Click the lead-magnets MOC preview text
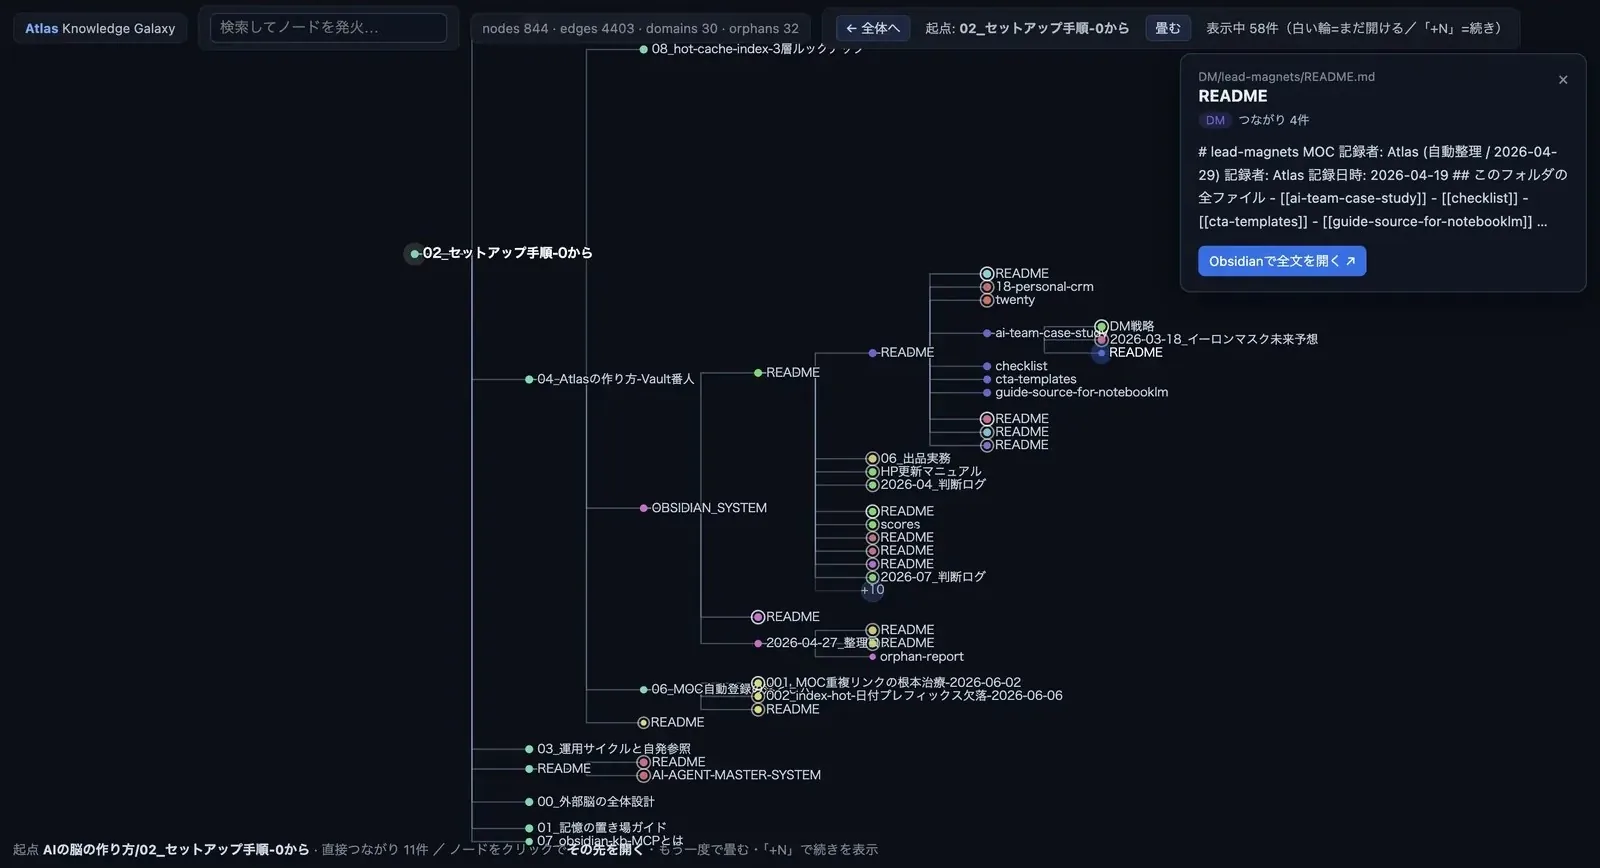Image resolution: width=1600 pixels, height=868 pixels. pos(1382,186)
